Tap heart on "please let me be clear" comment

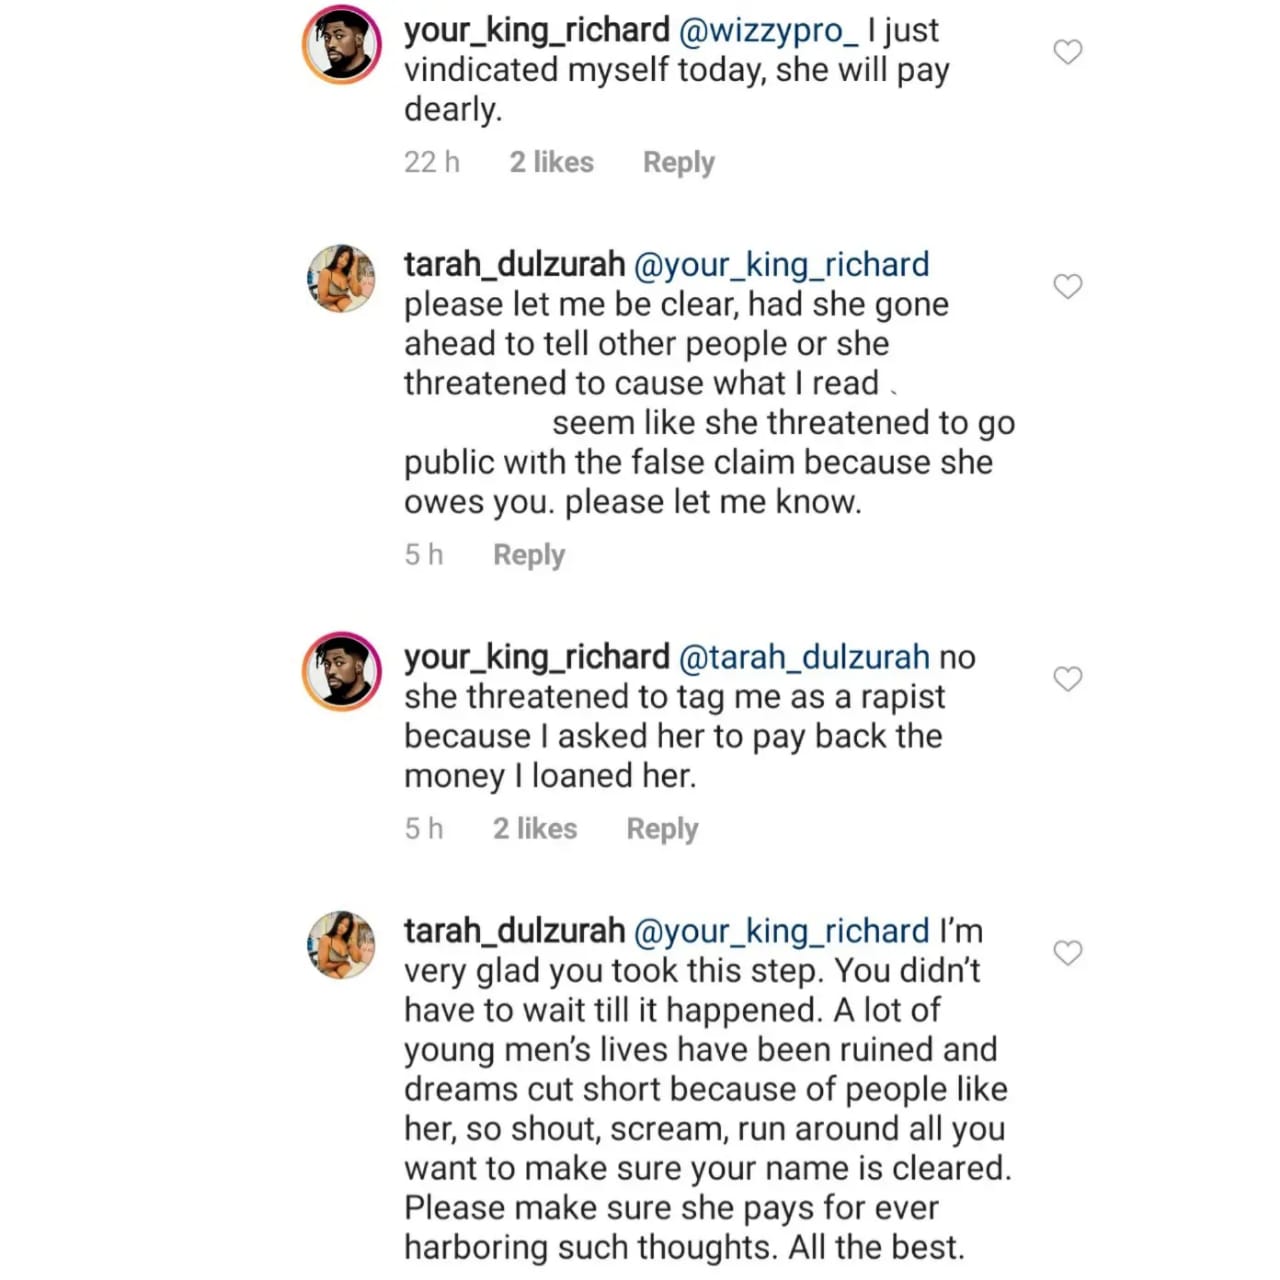tap(1068, 286)
